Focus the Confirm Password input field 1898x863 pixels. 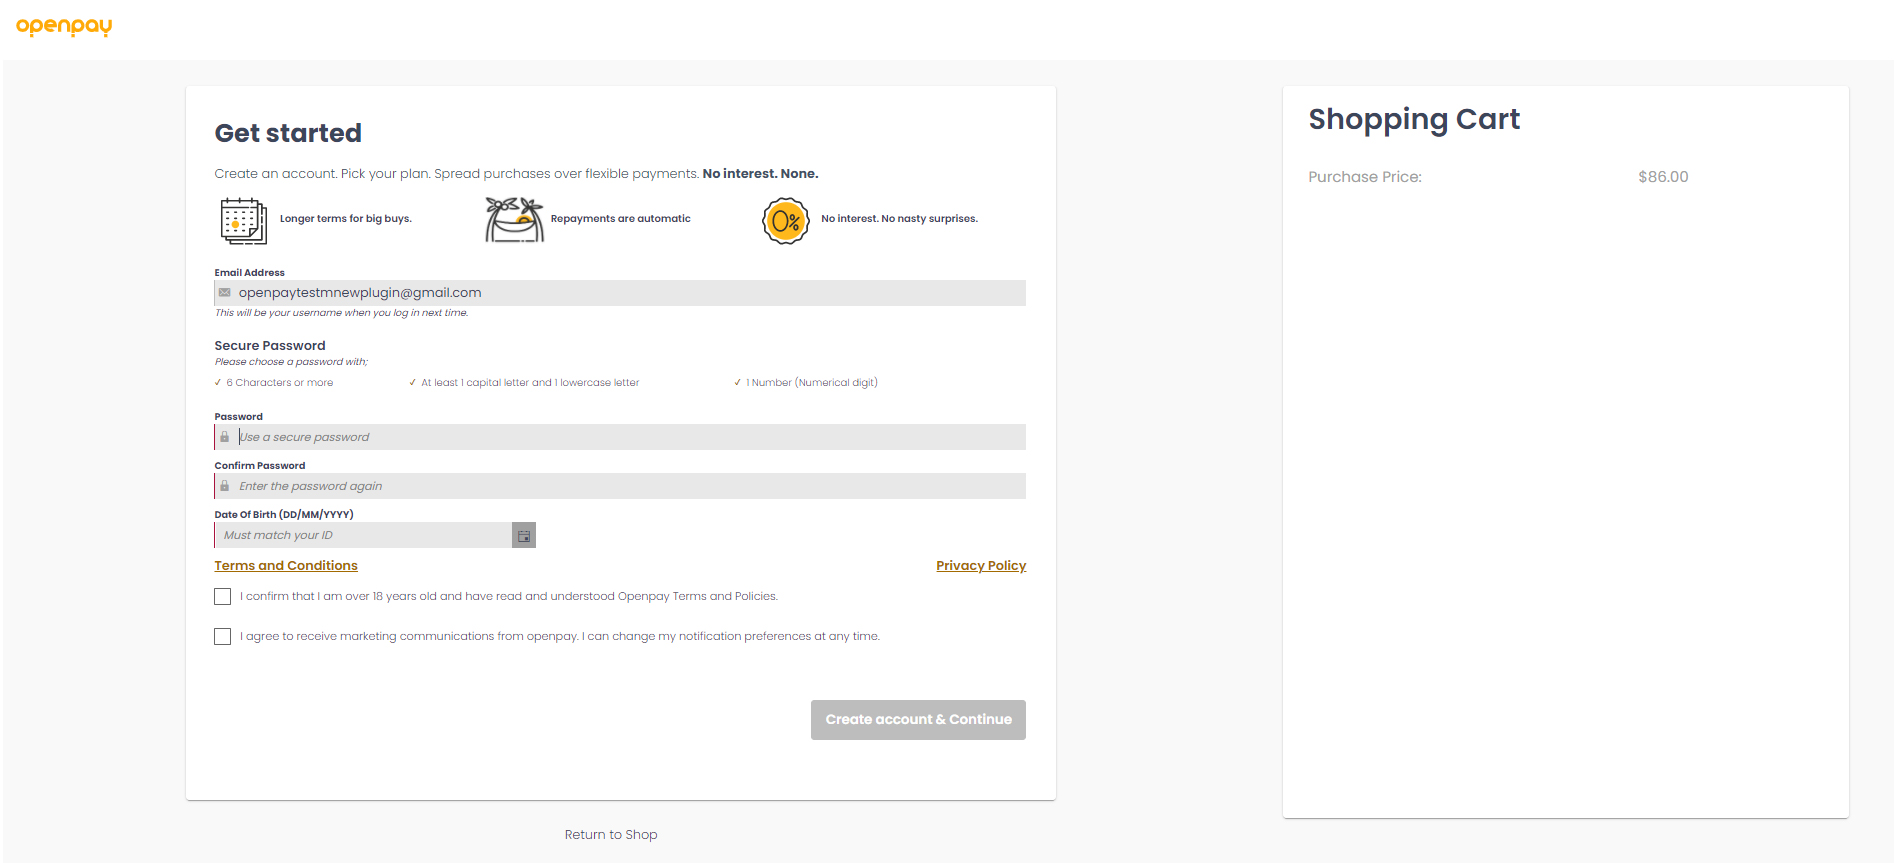[620, 486]
